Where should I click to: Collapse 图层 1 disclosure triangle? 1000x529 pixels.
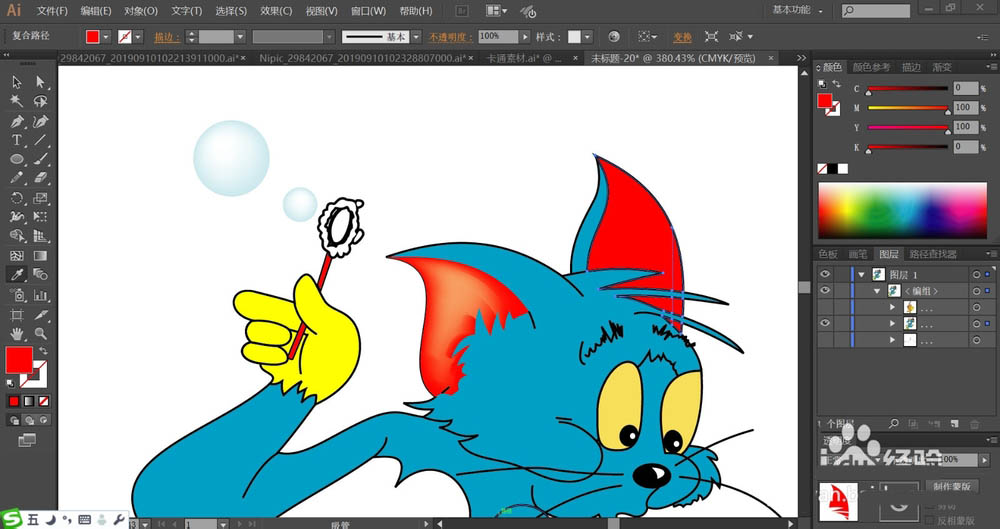click(x=862, y=274)
